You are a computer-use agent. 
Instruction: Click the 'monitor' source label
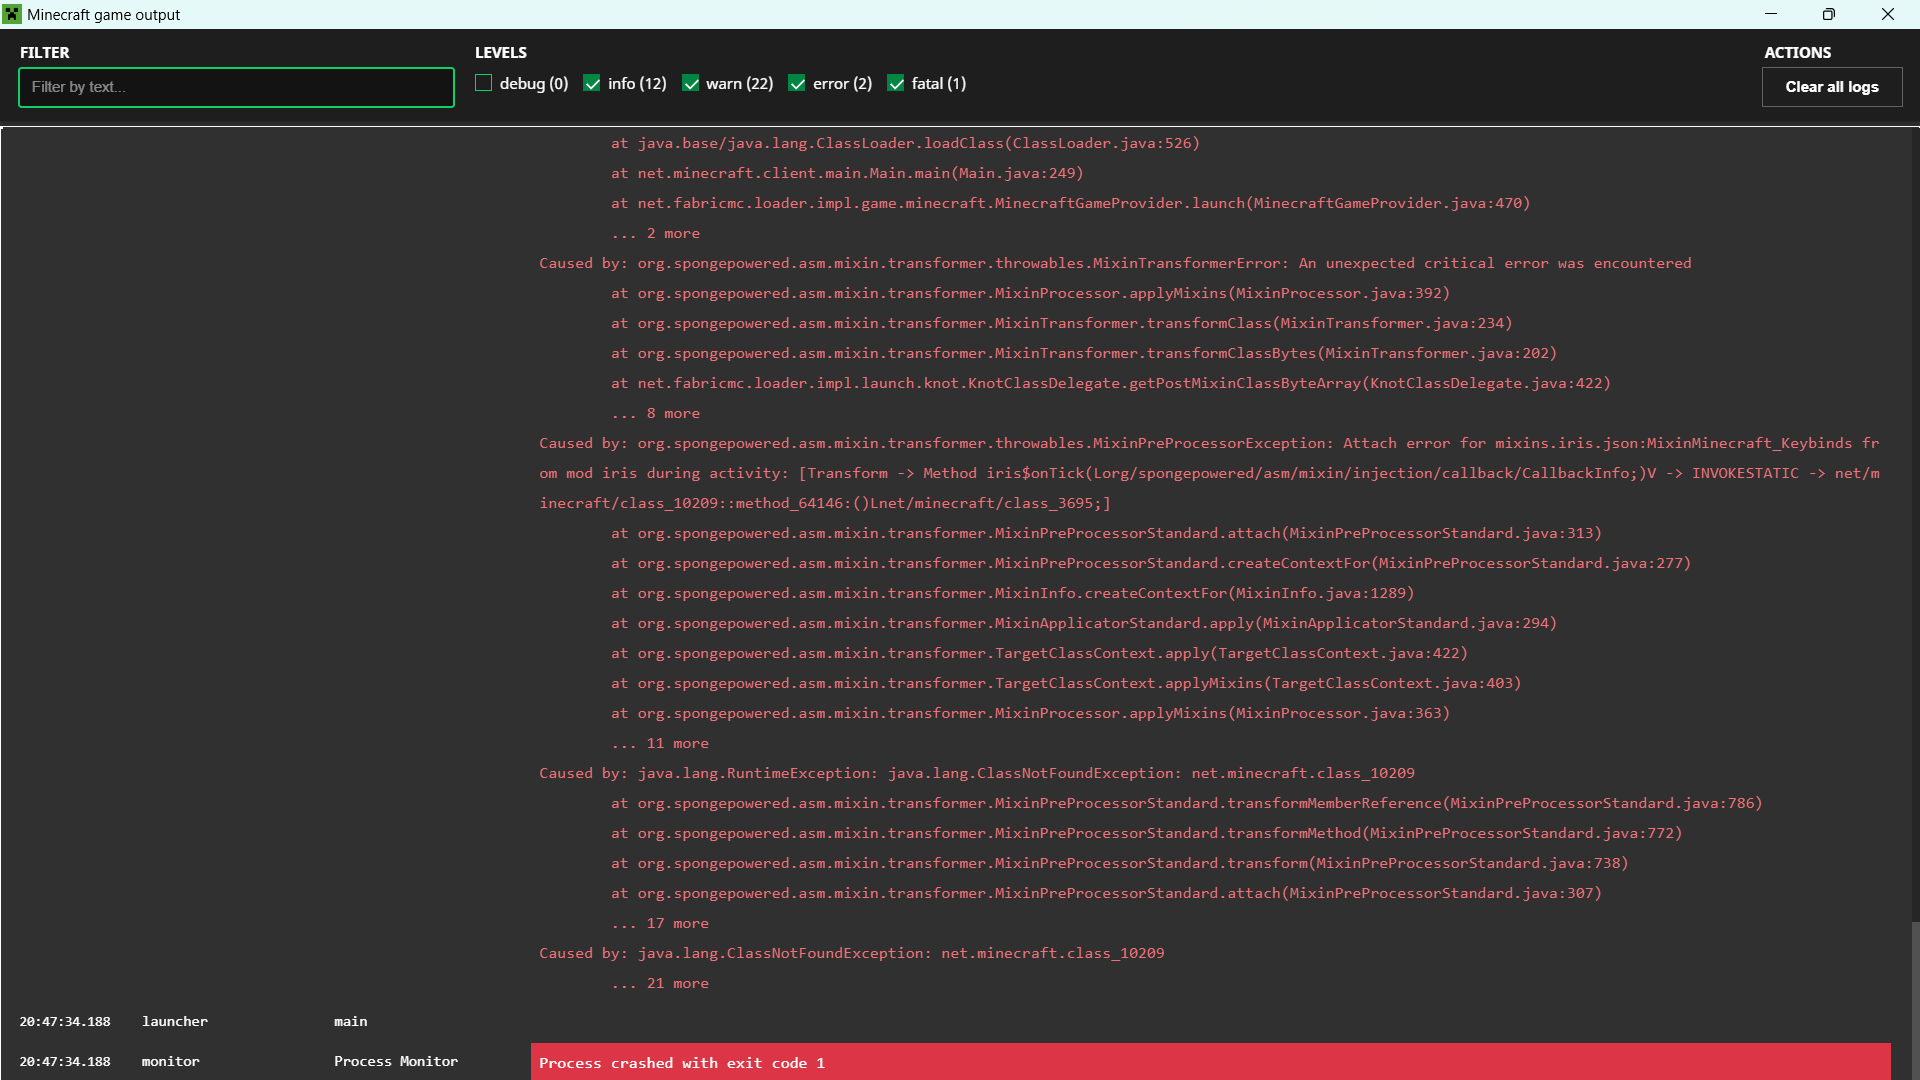(171, 1061)
